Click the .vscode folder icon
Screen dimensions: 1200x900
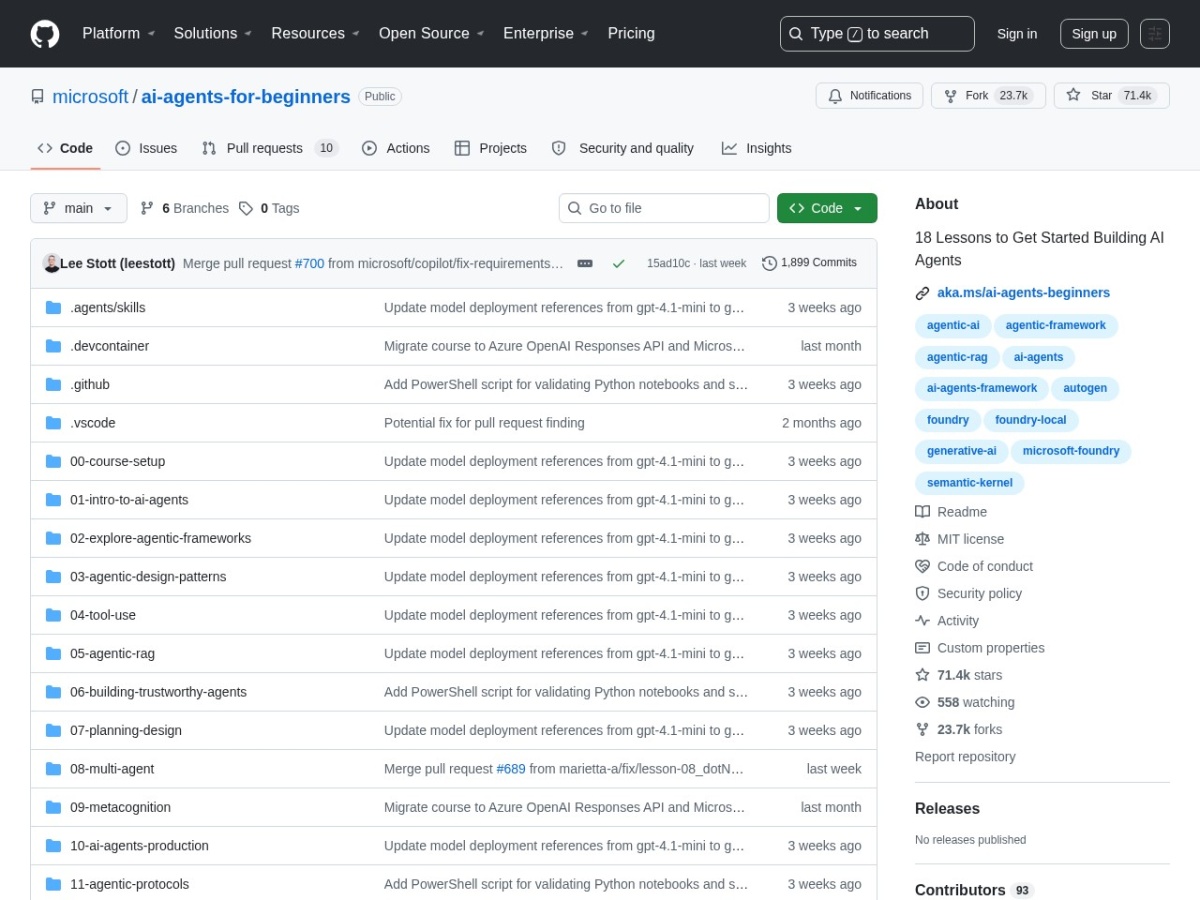coord(53,423)
